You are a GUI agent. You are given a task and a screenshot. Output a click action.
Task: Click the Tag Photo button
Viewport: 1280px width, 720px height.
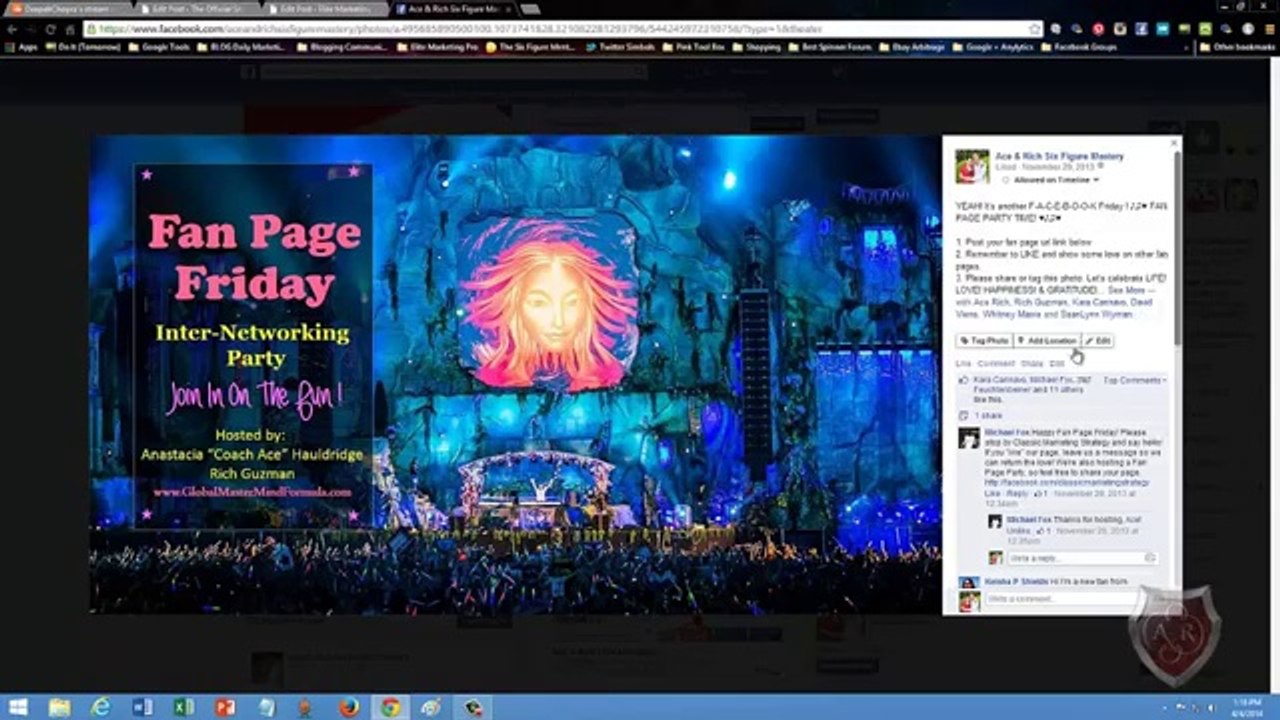pyautogui.click(x=984, y=341)
